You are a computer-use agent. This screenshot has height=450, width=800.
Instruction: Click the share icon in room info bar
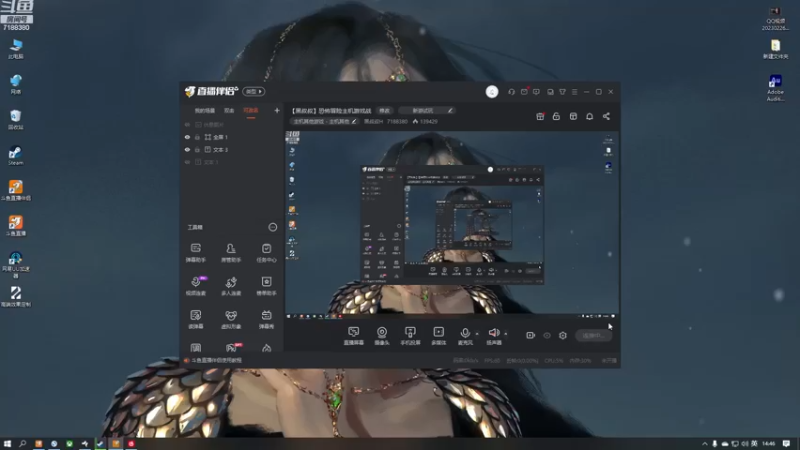pyautogui.click(x=606, y=116)
